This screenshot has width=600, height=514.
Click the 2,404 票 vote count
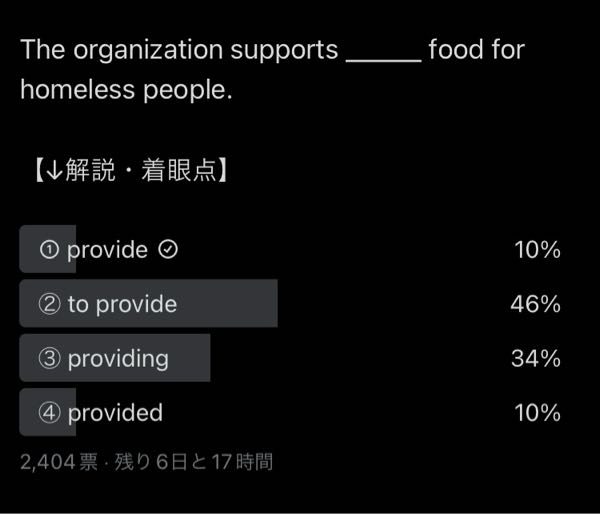coord(59,462)
